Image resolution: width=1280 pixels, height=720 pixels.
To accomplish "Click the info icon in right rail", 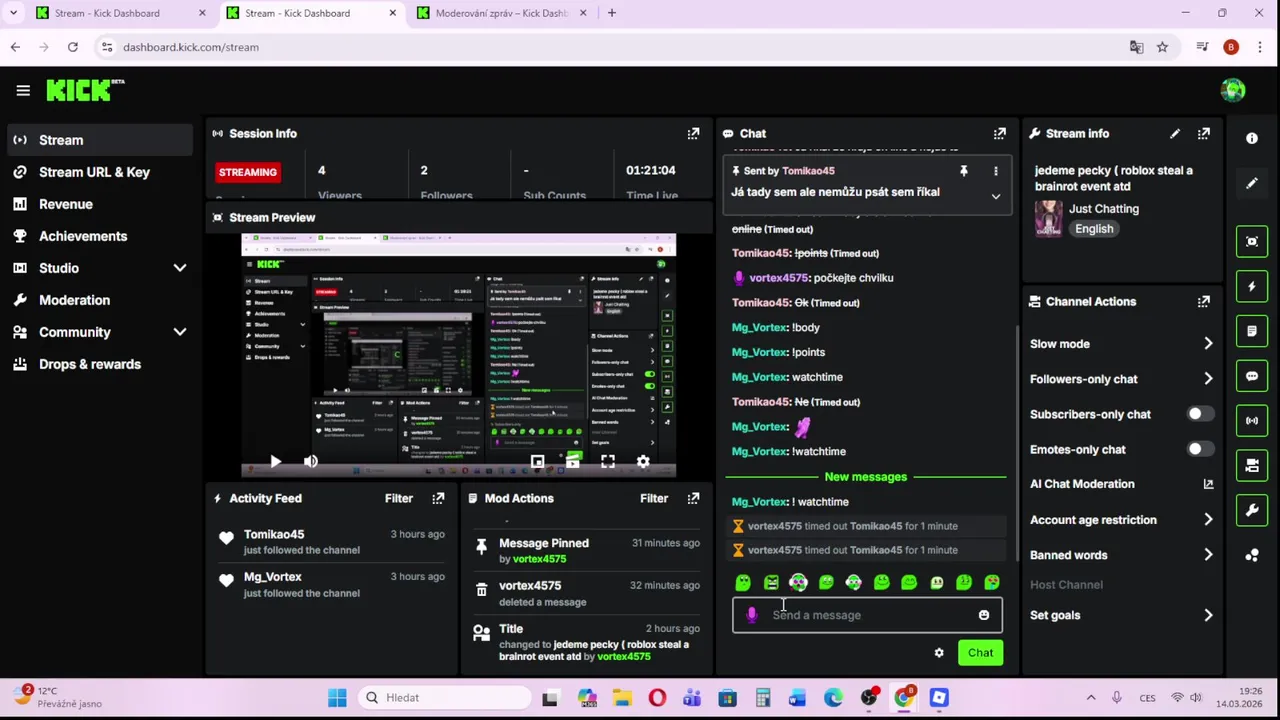I will coord(1252,139).
